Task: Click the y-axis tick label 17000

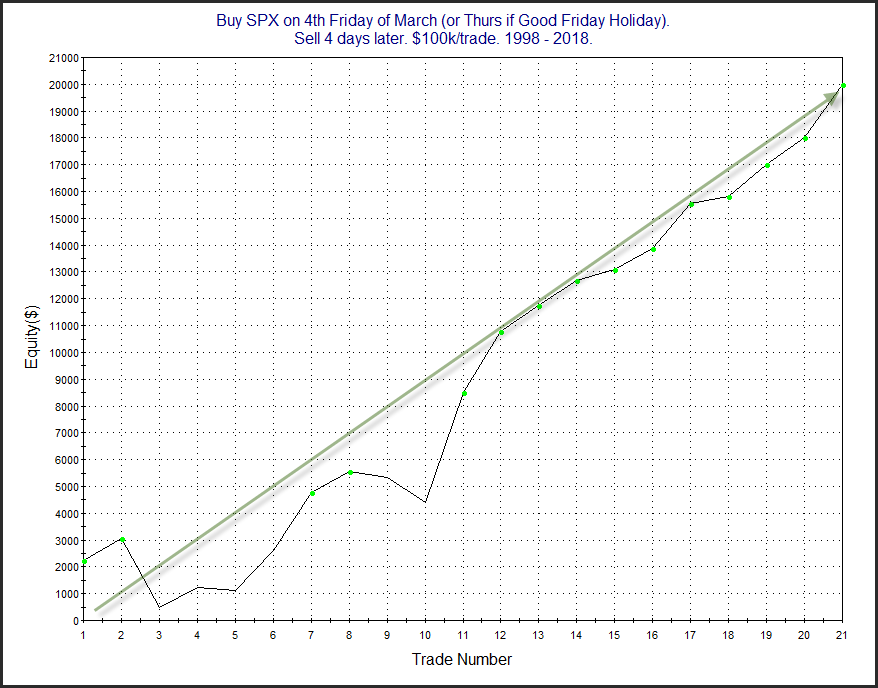Action: [64, 165]
